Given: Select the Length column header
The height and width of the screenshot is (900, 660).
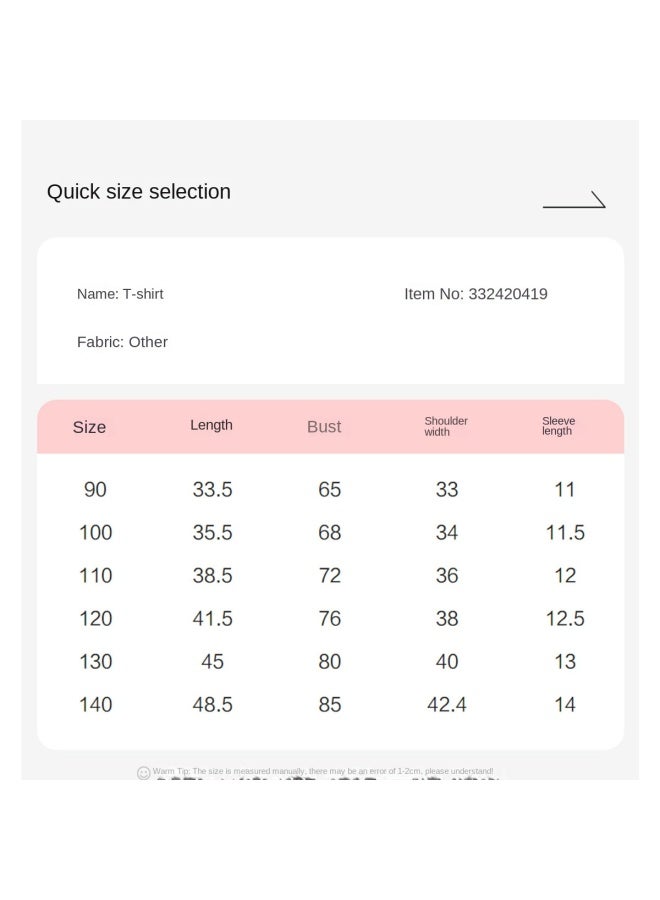Looking at the screenshot, I should [211, 425].
